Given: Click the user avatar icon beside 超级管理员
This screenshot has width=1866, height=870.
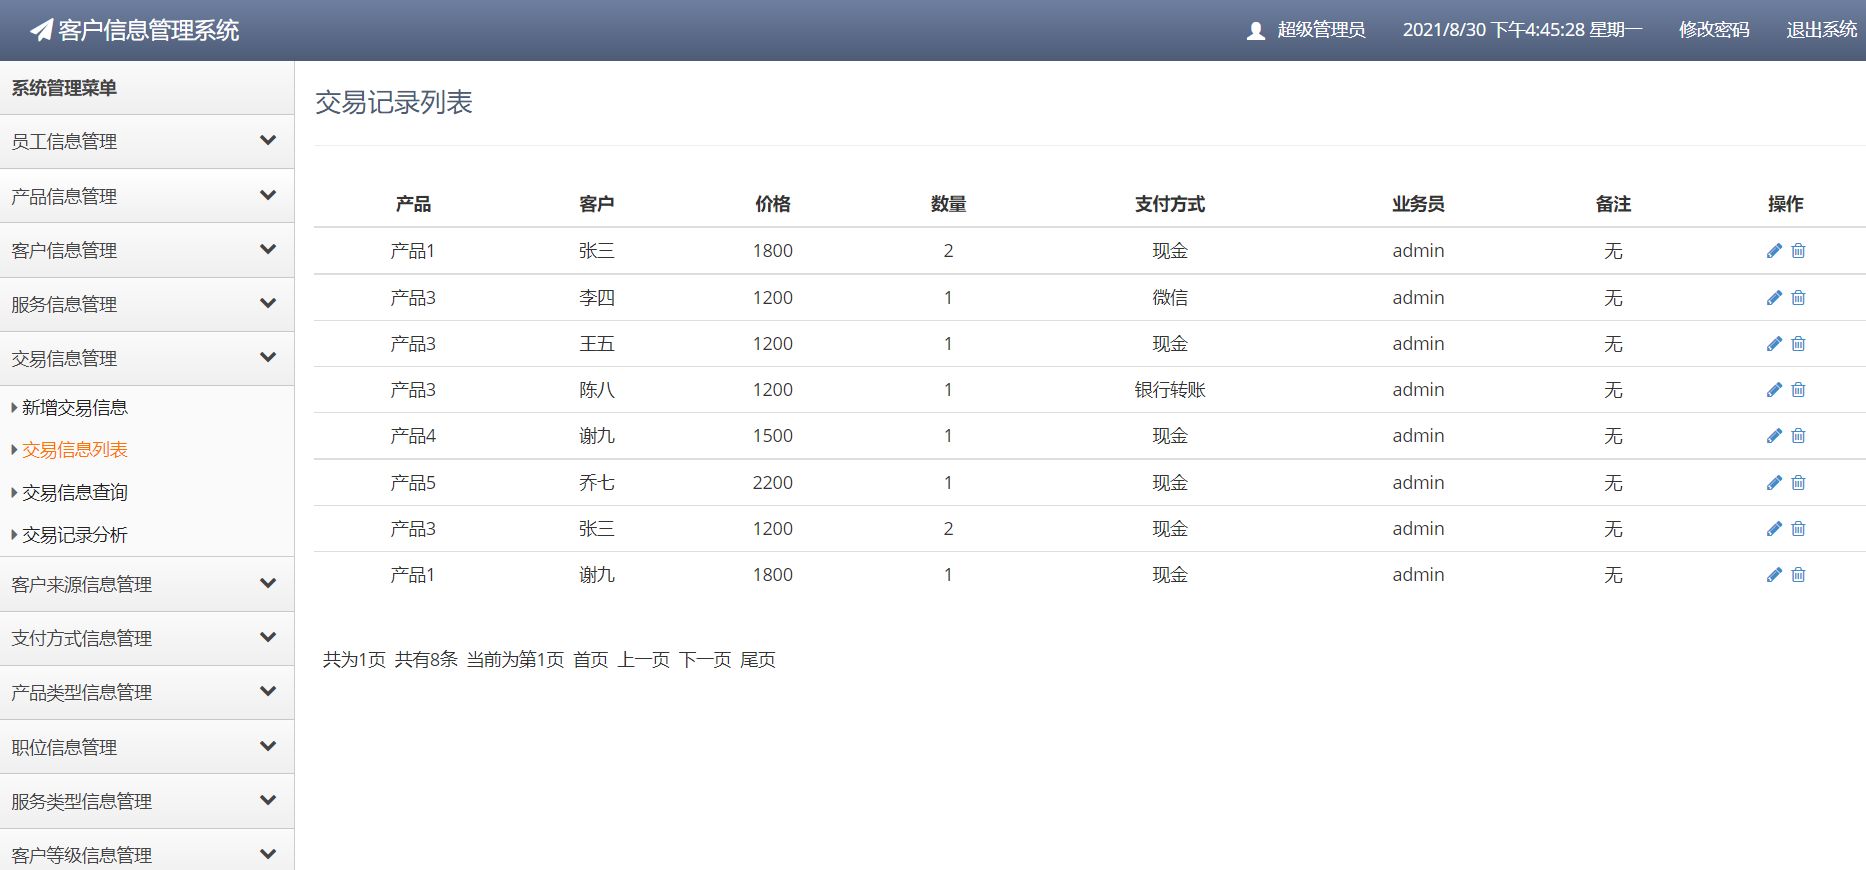Looking at the screenshot, I should (x=1256, y=31).
